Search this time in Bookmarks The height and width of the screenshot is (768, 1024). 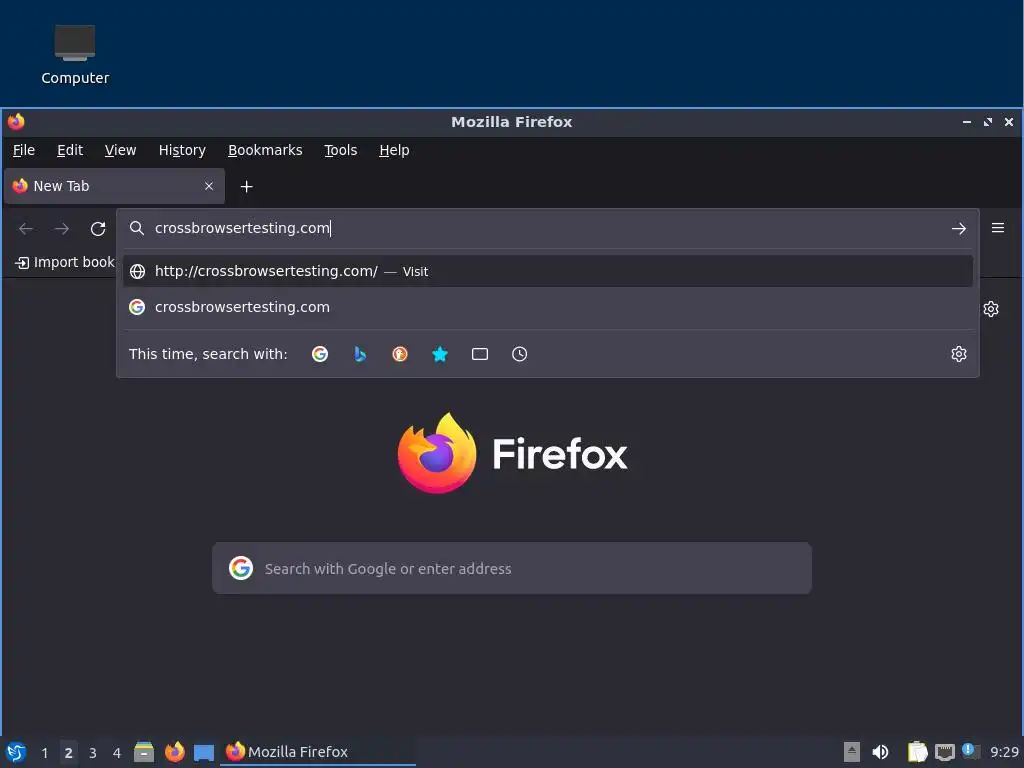(440, 354)
